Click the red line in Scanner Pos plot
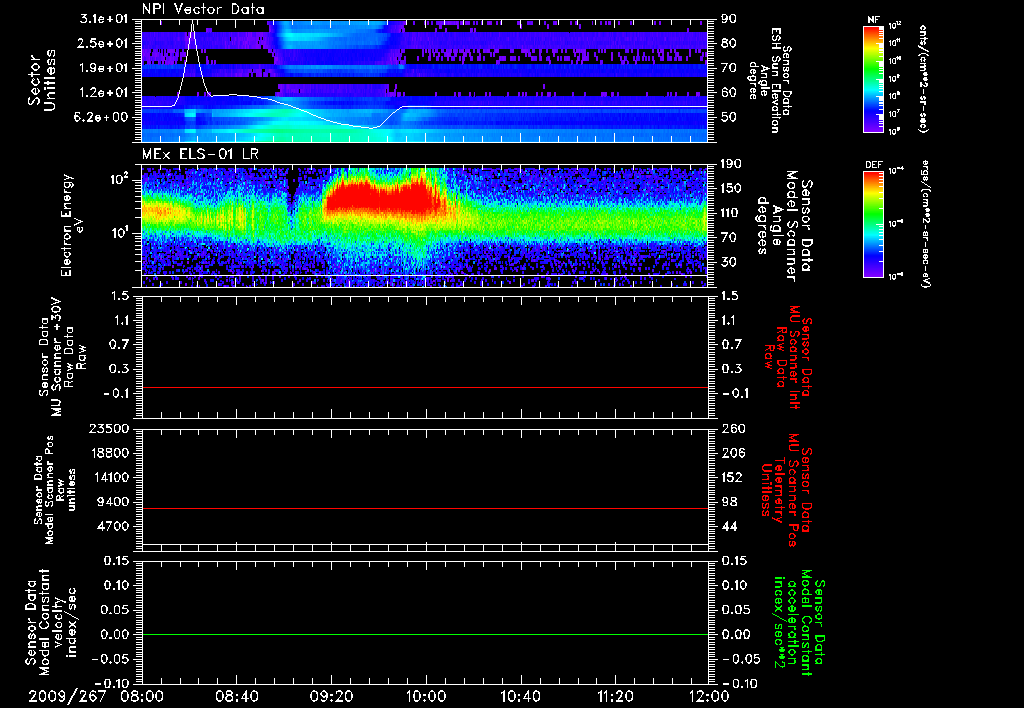Image resolution: width=1024 pixels, height=708 pixels. (425, 508)
